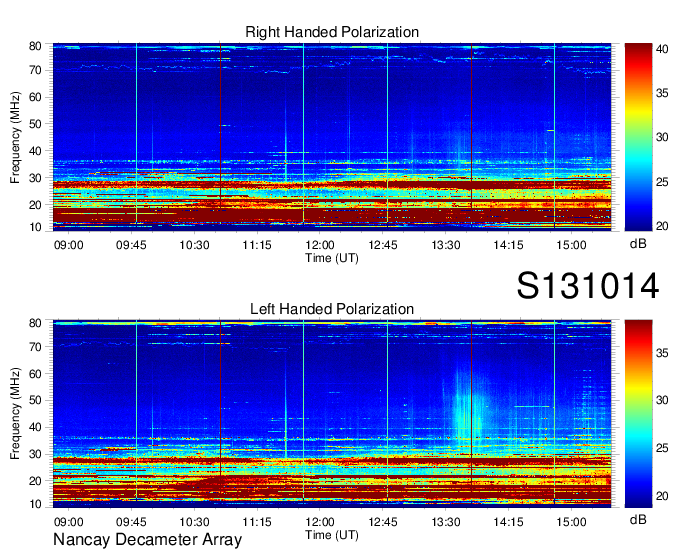This screenshot has width=680, height=552.
Task: Click 80 MHz tick on Right Handed frequency axis
Action: coord(35,46)
